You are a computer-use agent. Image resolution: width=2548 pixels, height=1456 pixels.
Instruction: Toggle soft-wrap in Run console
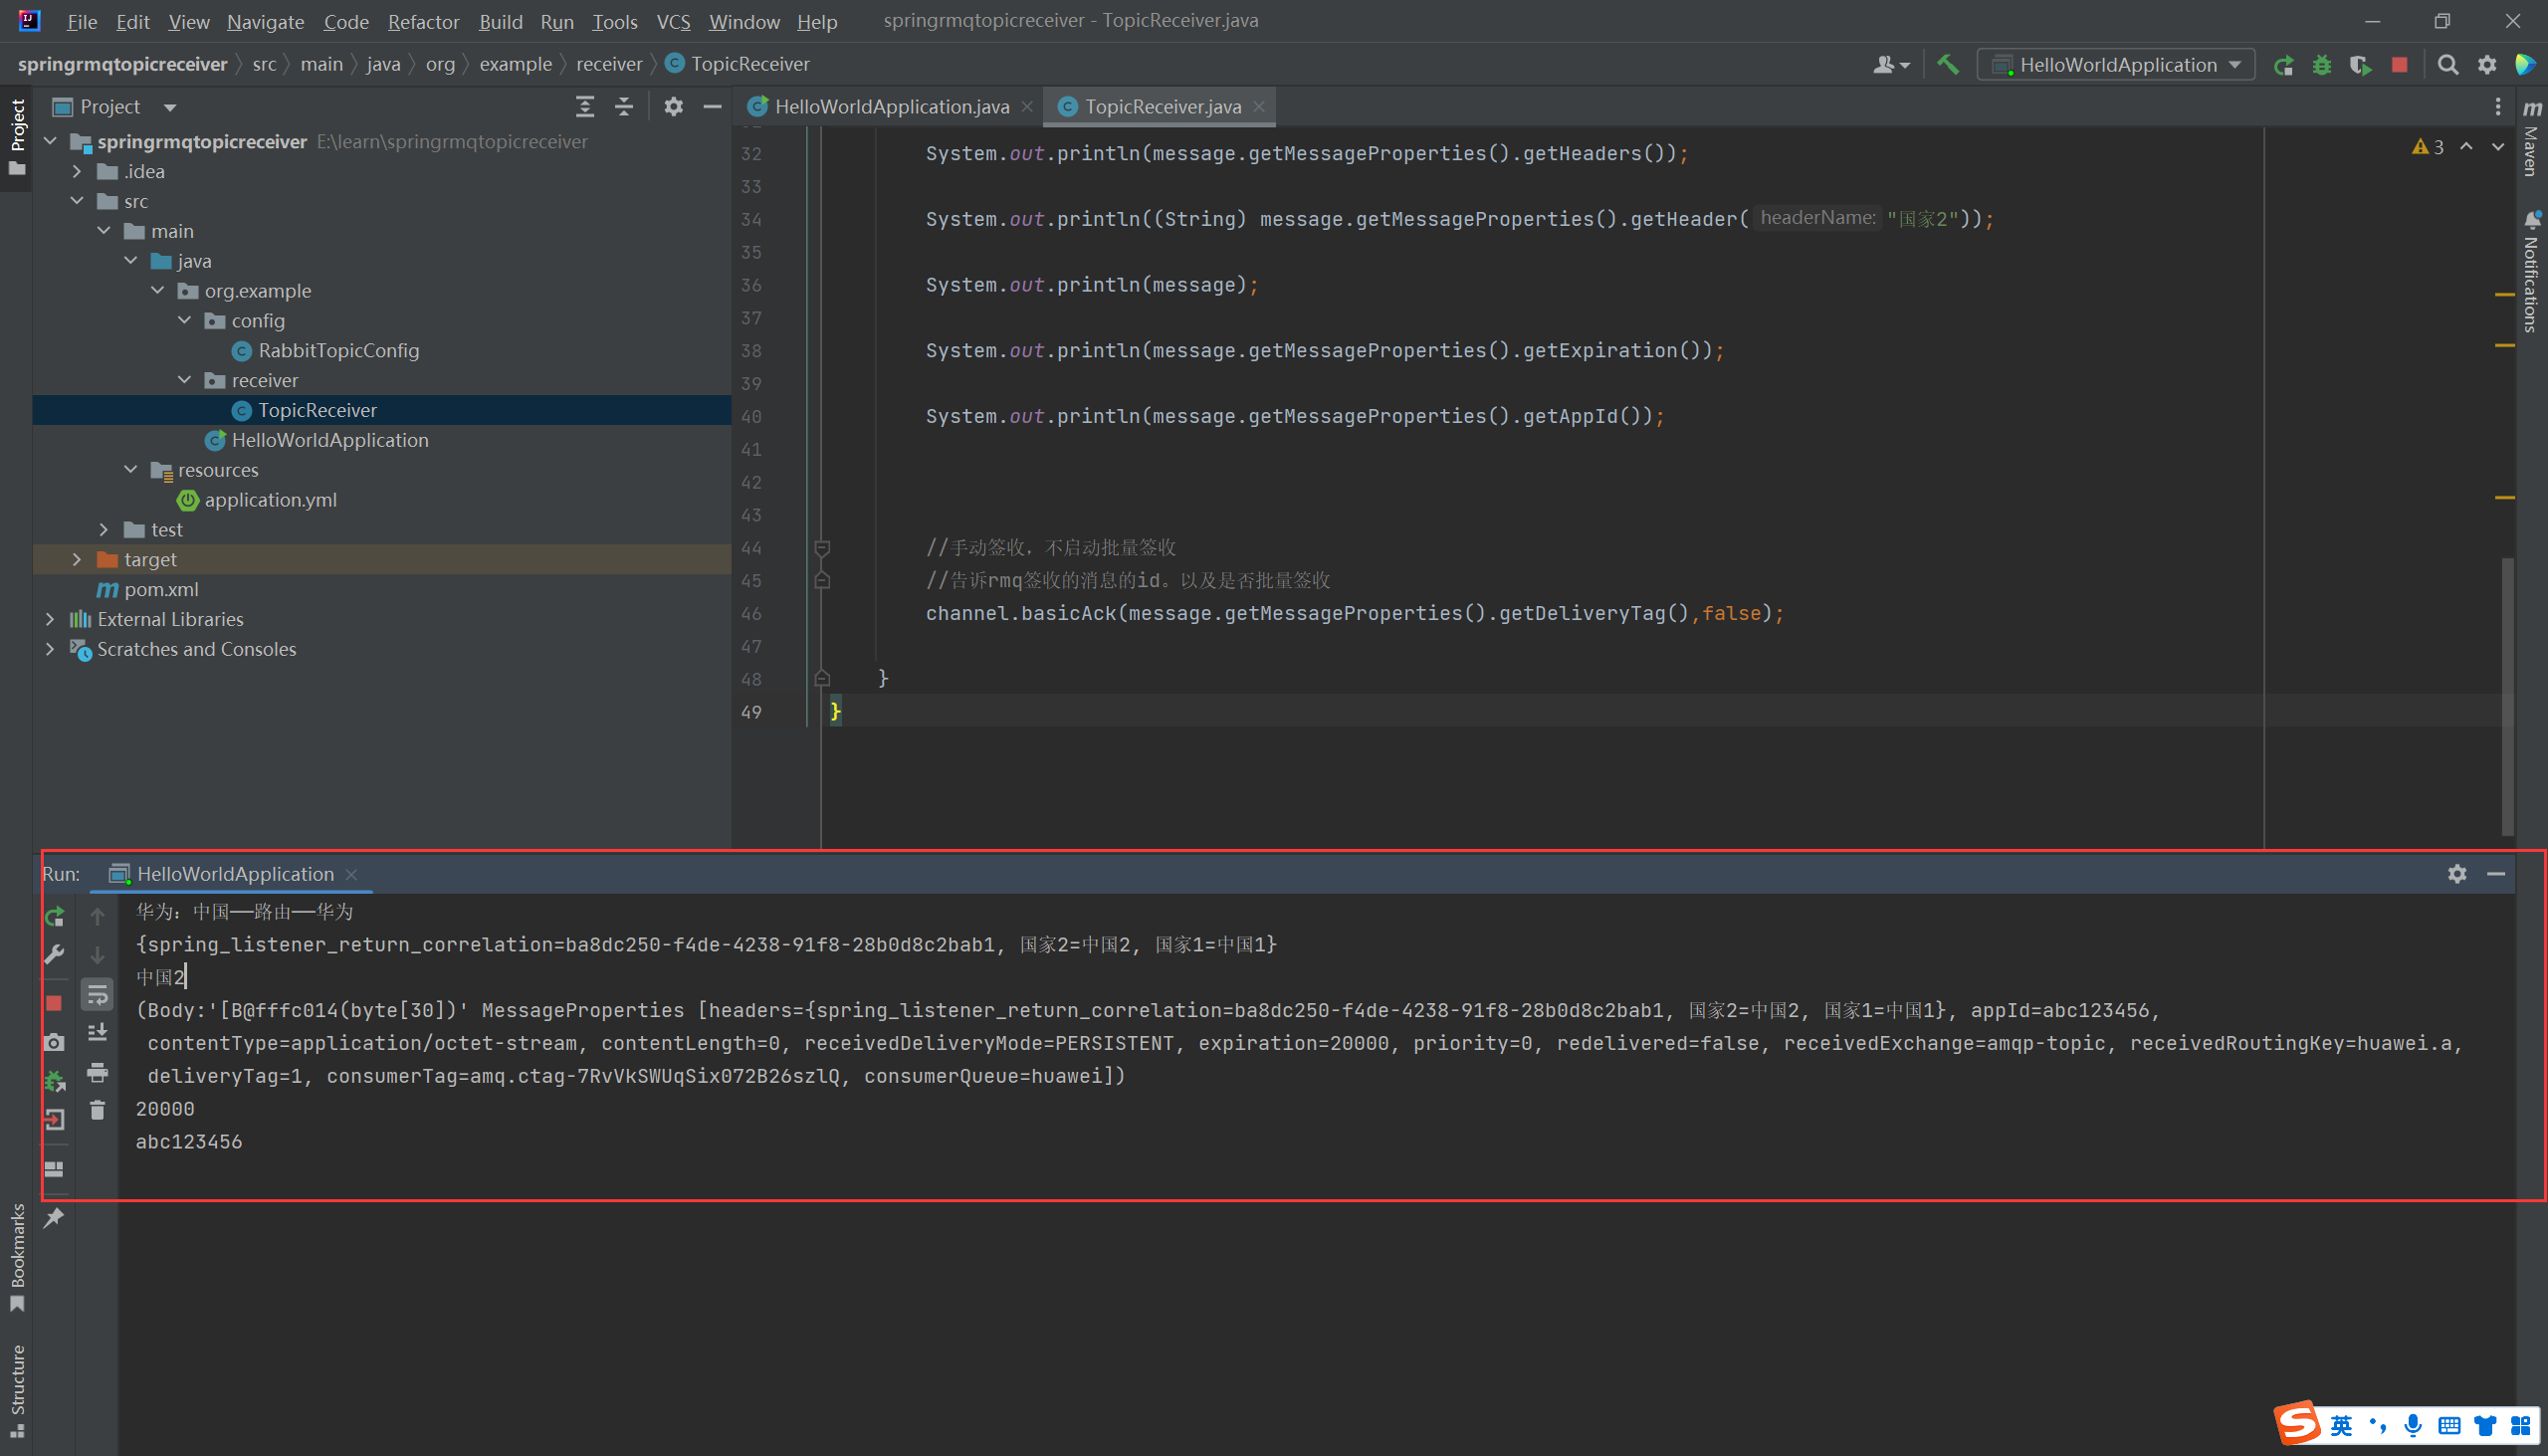click(97, 994)
